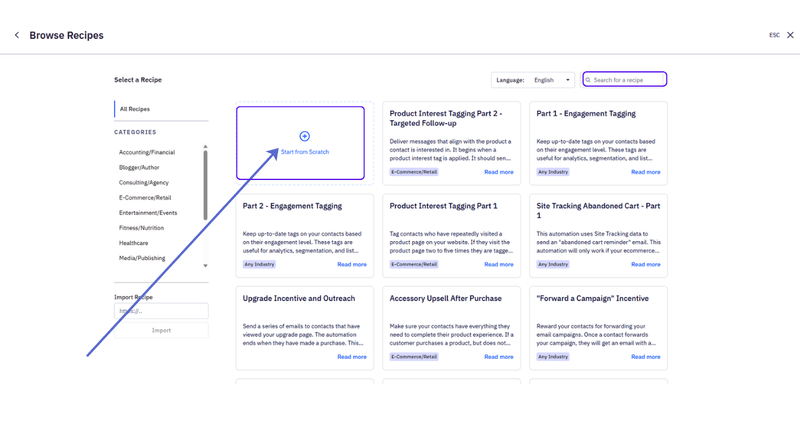Click the magnifier icon in the recipe search
Image resolution: width=800 pixels, height=425 pixels.
(x=588, y=80)
